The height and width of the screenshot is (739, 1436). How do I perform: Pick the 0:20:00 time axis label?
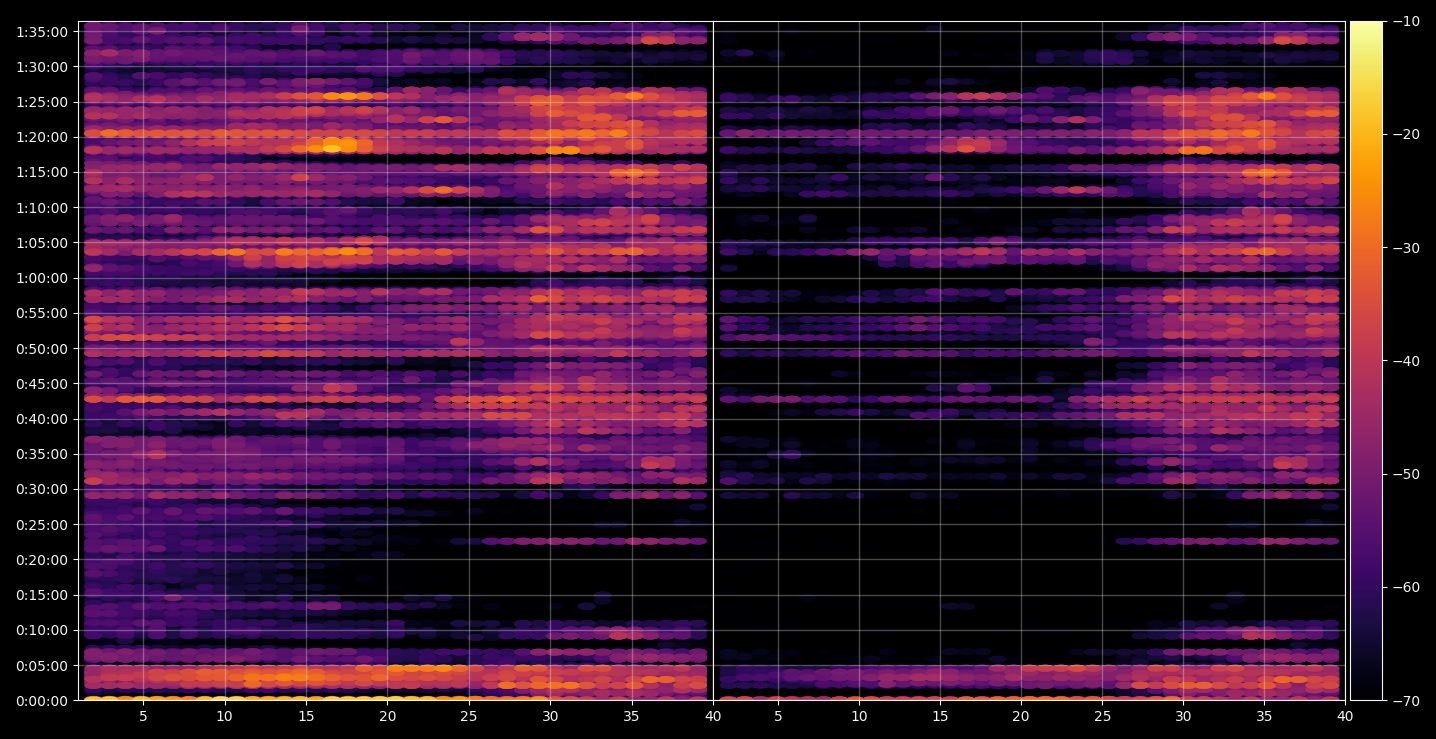41,560
